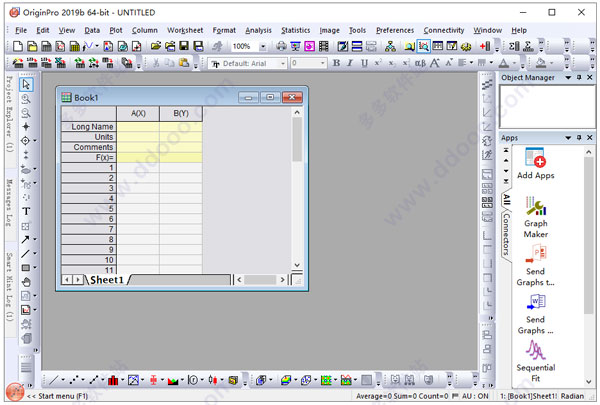Toggle Superscript formatting

pos(378,63)
